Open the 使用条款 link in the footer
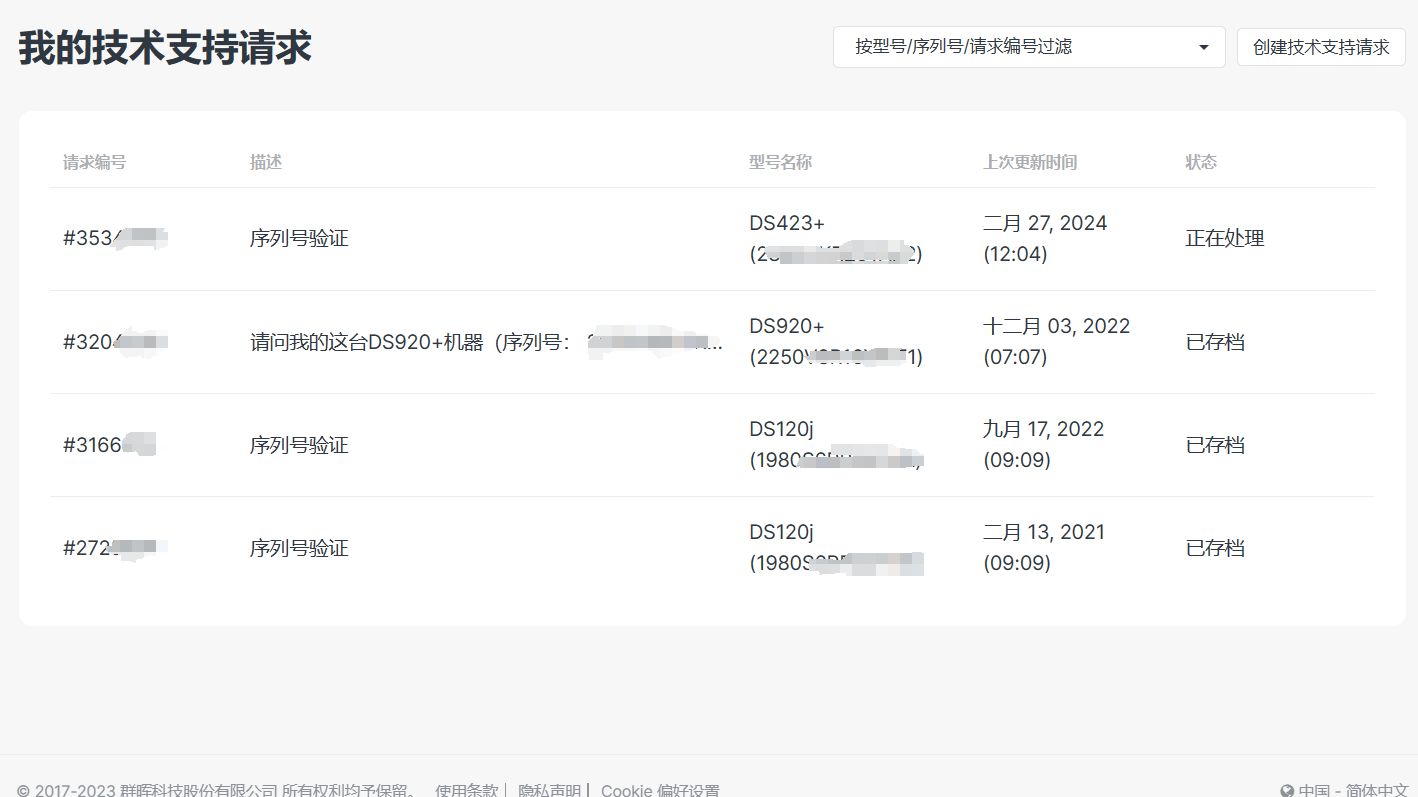 (466, 790)
